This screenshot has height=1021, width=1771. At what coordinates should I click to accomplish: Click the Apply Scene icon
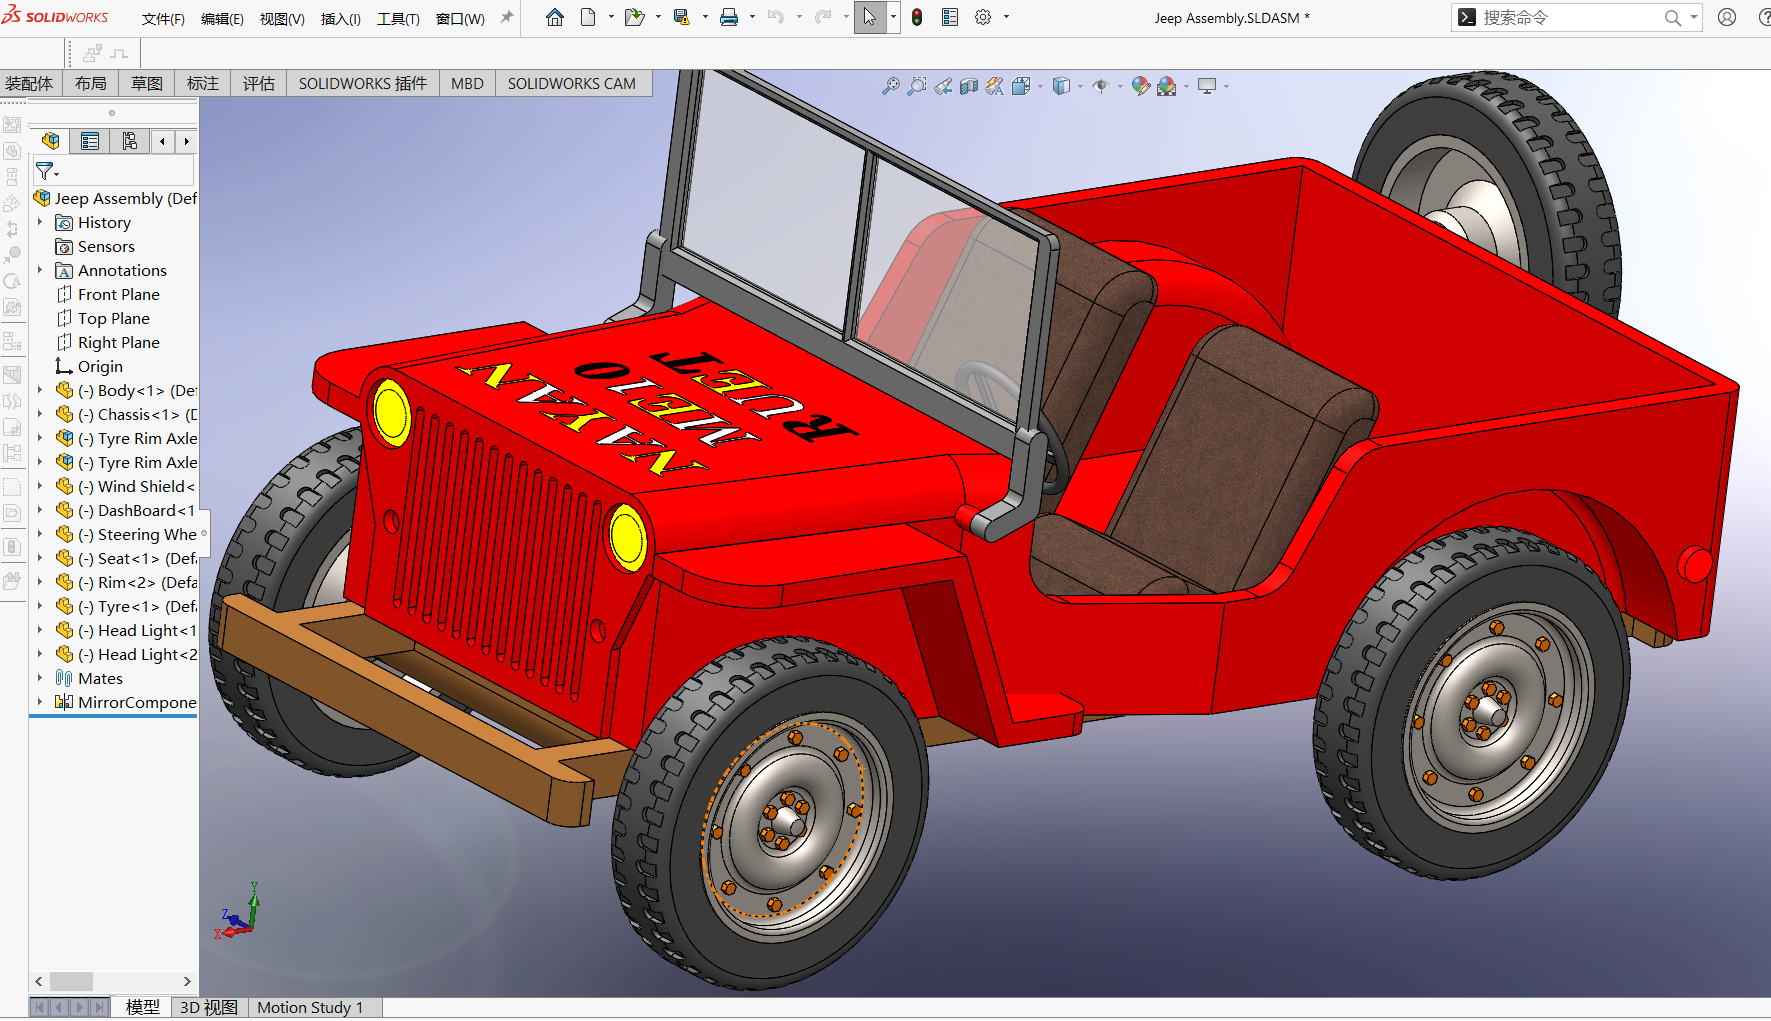(x=1166, y=86)
